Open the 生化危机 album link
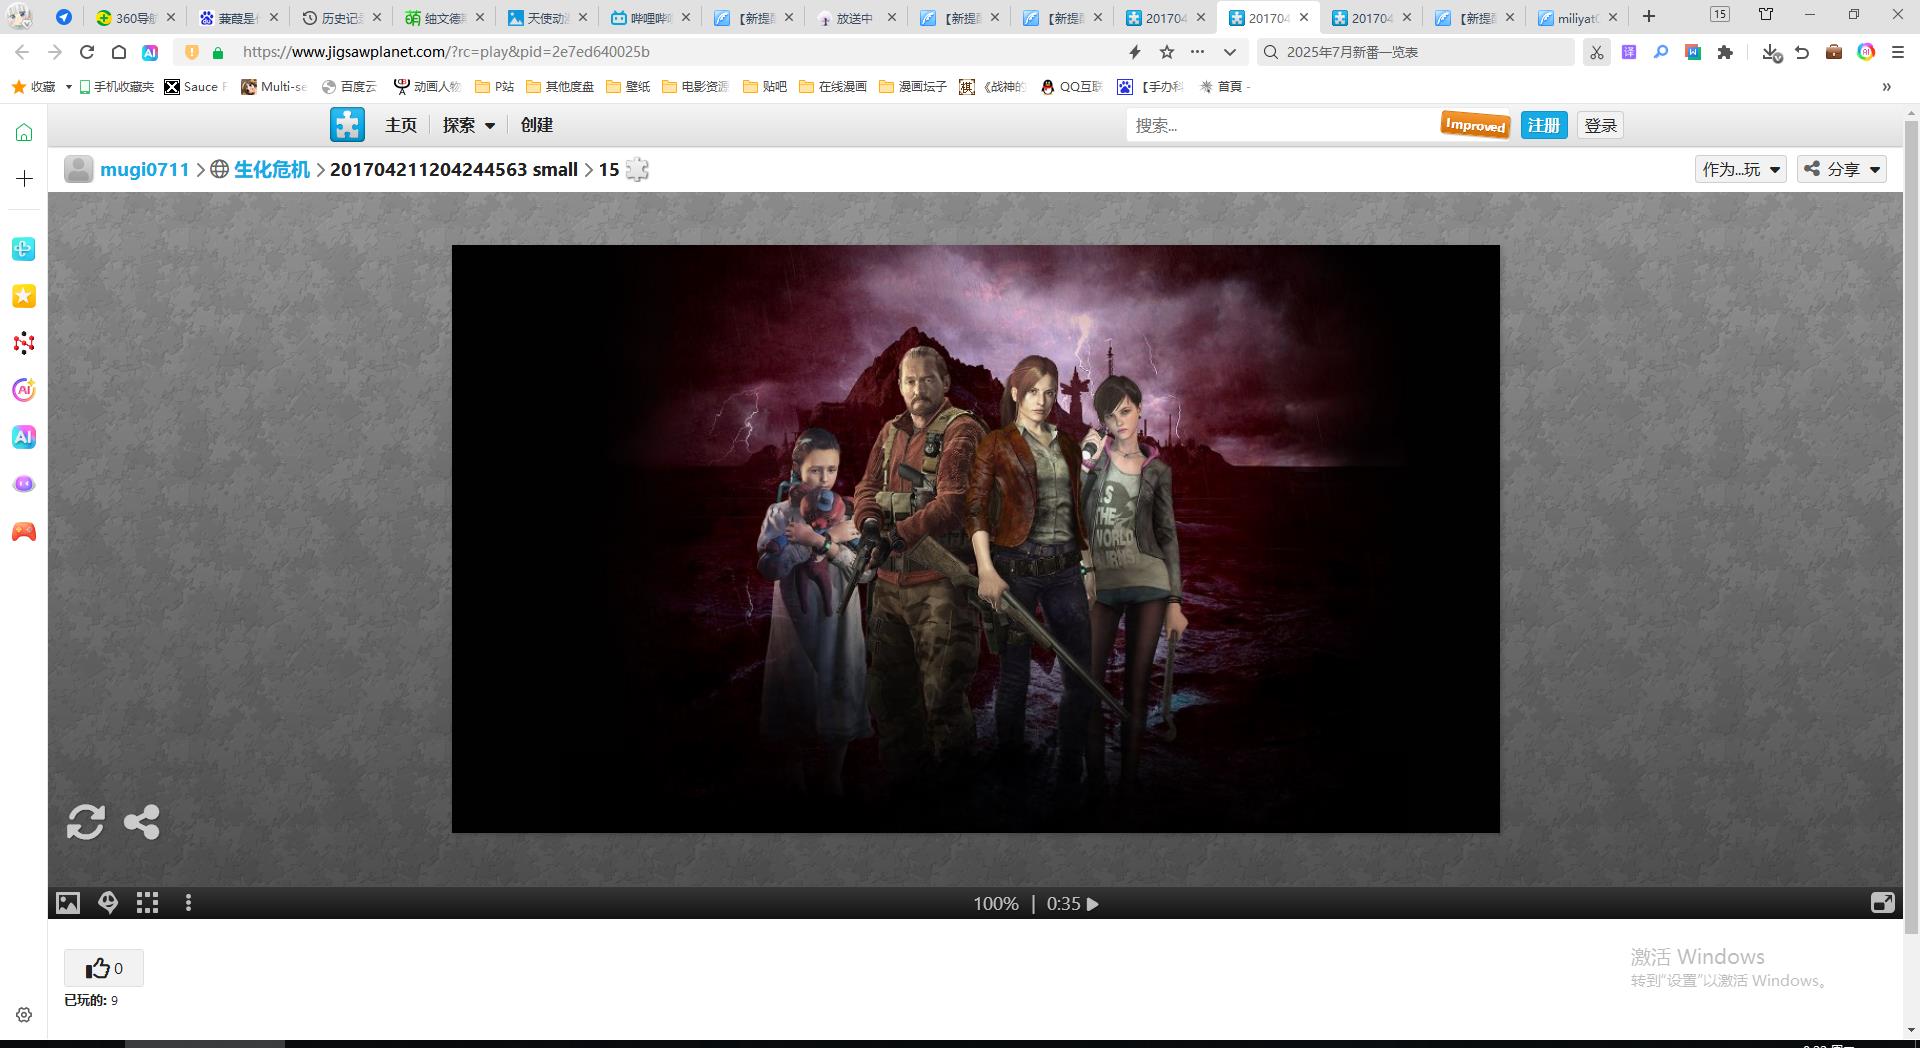 pyautogui.click(x=272, y=169)
